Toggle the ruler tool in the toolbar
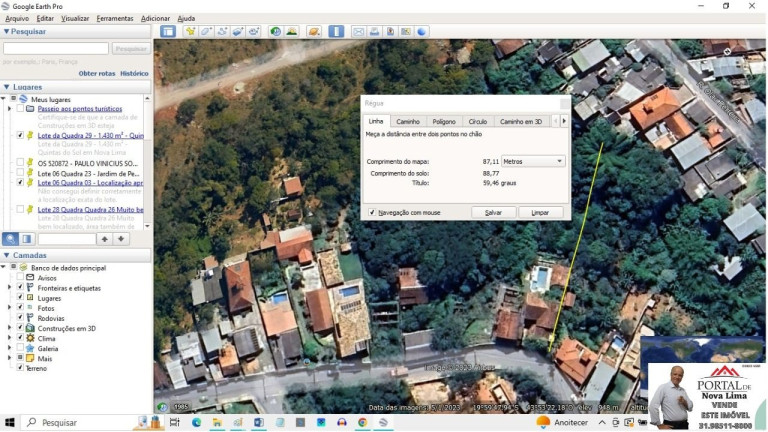768x432 pixels. click(x=336, y=31)
